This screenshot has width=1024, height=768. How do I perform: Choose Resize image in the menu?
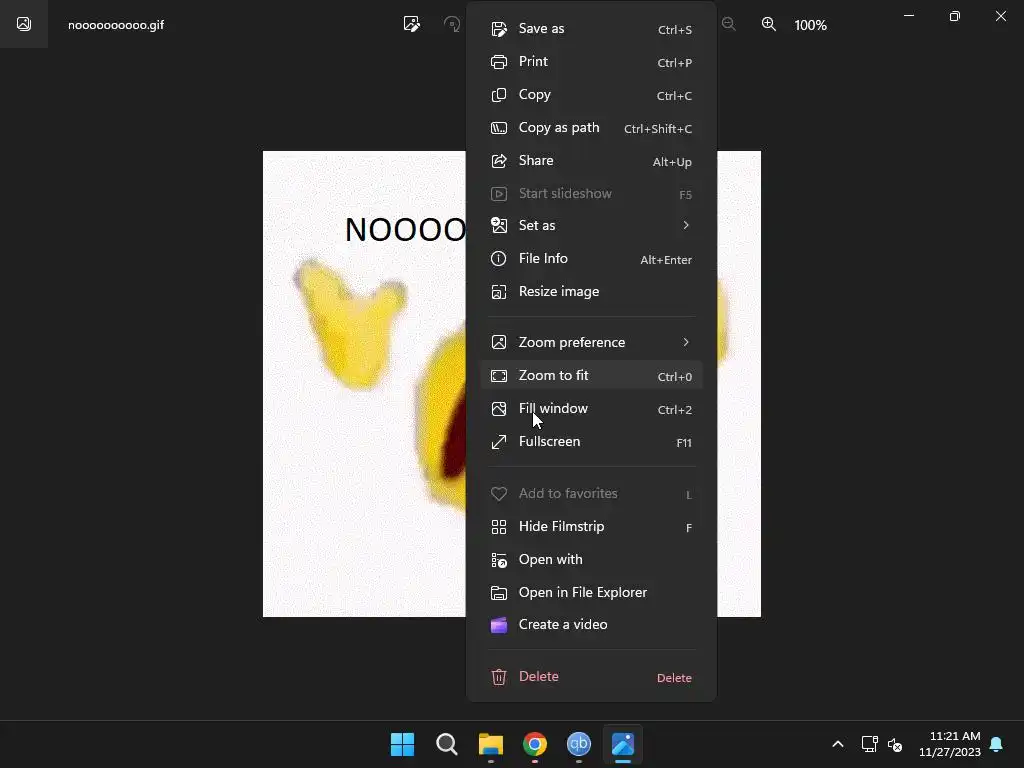click(x=591, y=292)
